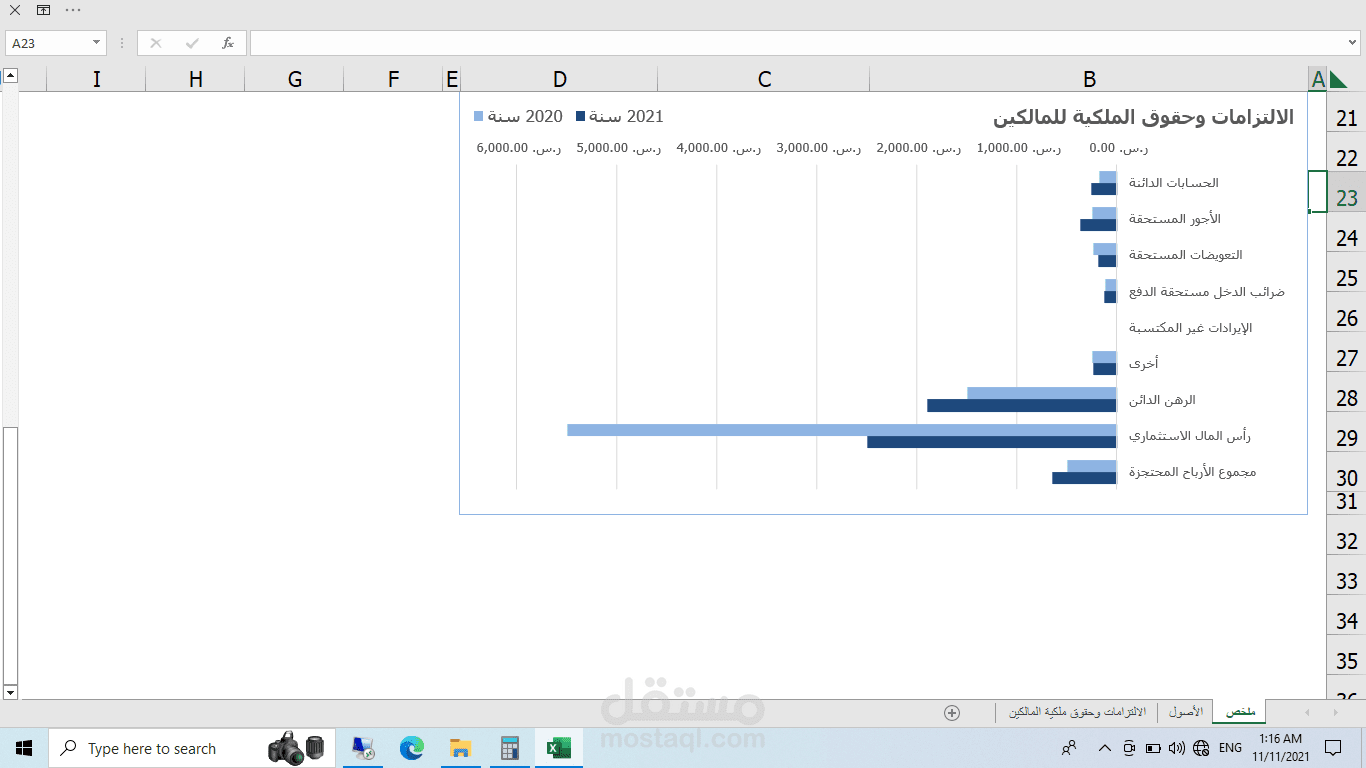Screen dimensions: 1366x768
Task: Select column header I
Action: point(96,79)
